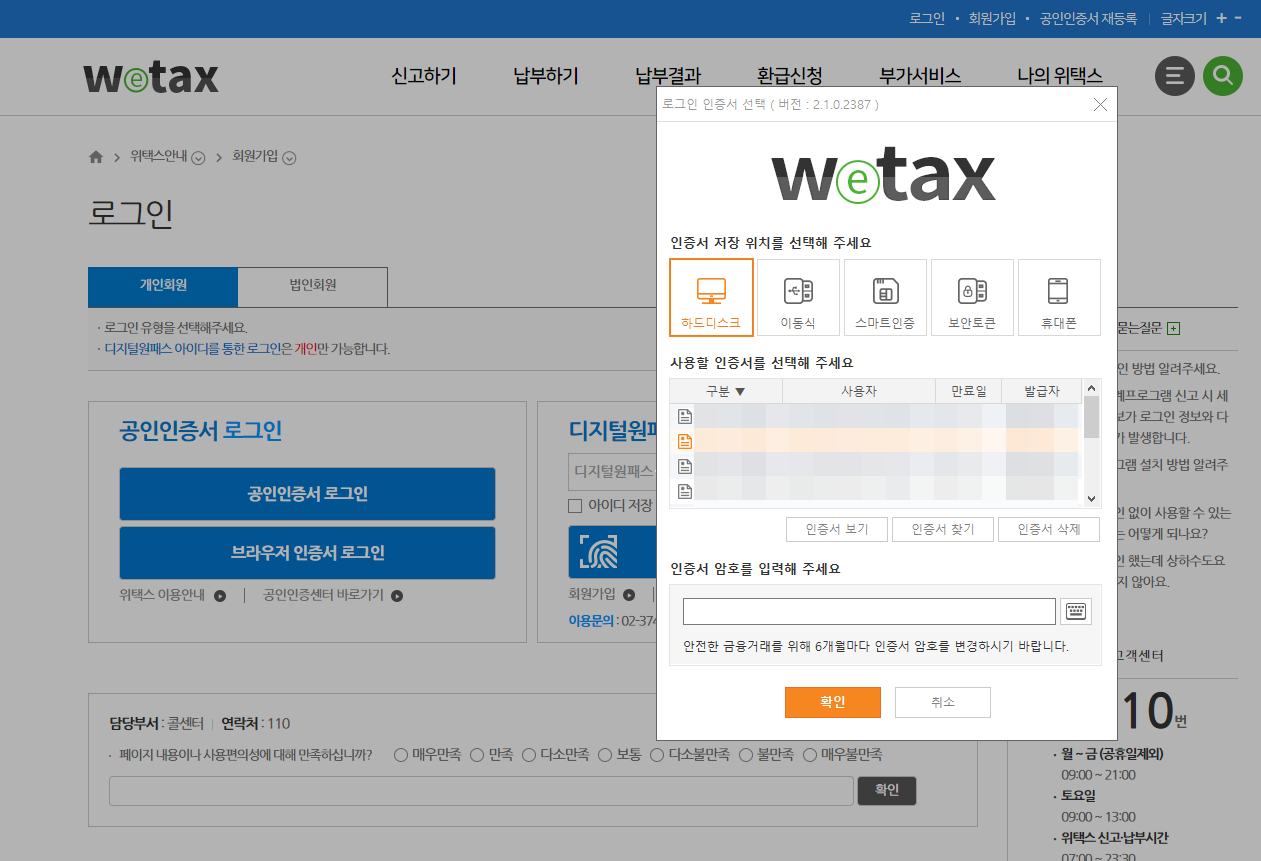Close the certificate selection dialog with X
This screenshot has width=1261, height=861.
click(1100, 104)
